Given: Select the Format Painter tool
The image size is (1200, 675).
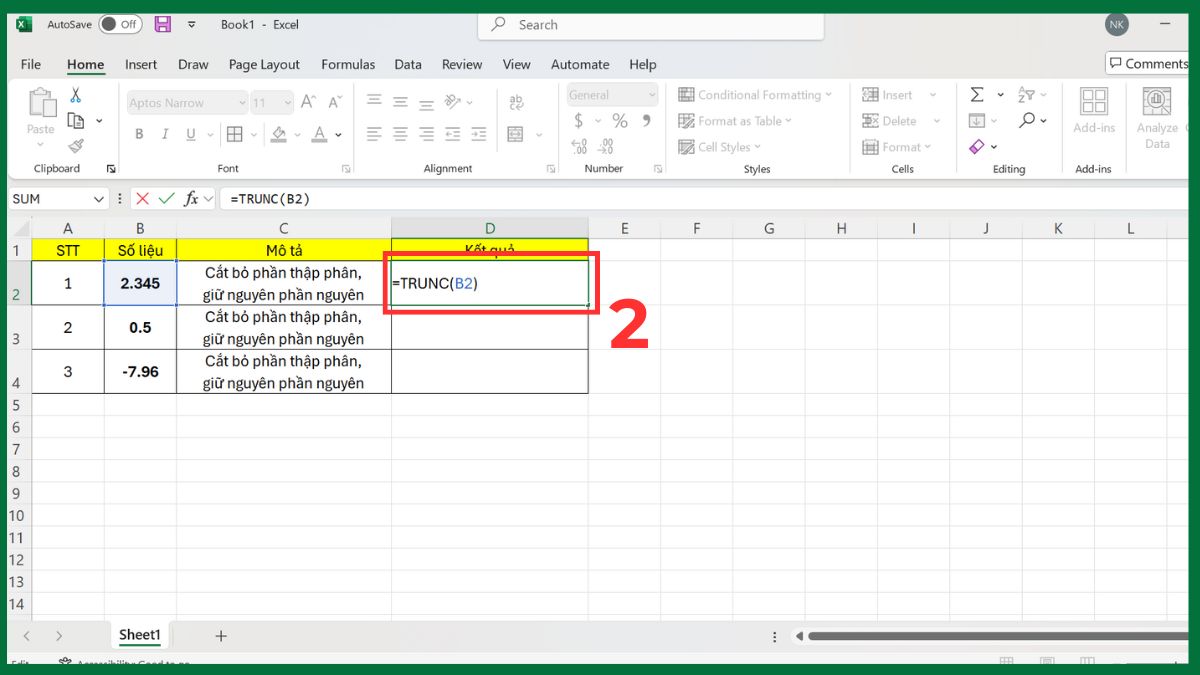Looking at the screenshot, I should click(x=77, y=145).
